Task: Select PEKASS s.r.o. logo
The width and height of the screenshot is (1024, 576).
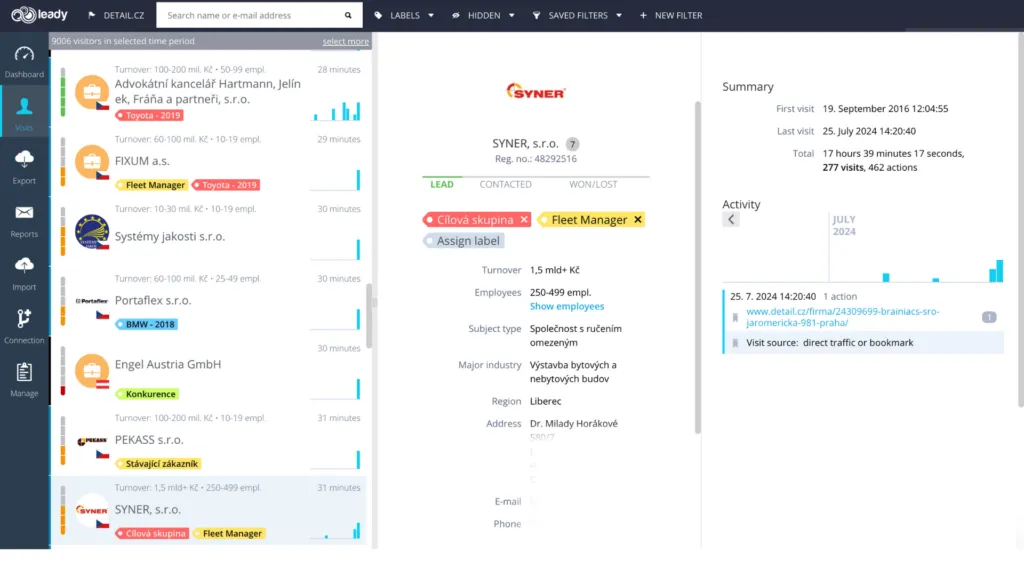Action: pos(92,441)
